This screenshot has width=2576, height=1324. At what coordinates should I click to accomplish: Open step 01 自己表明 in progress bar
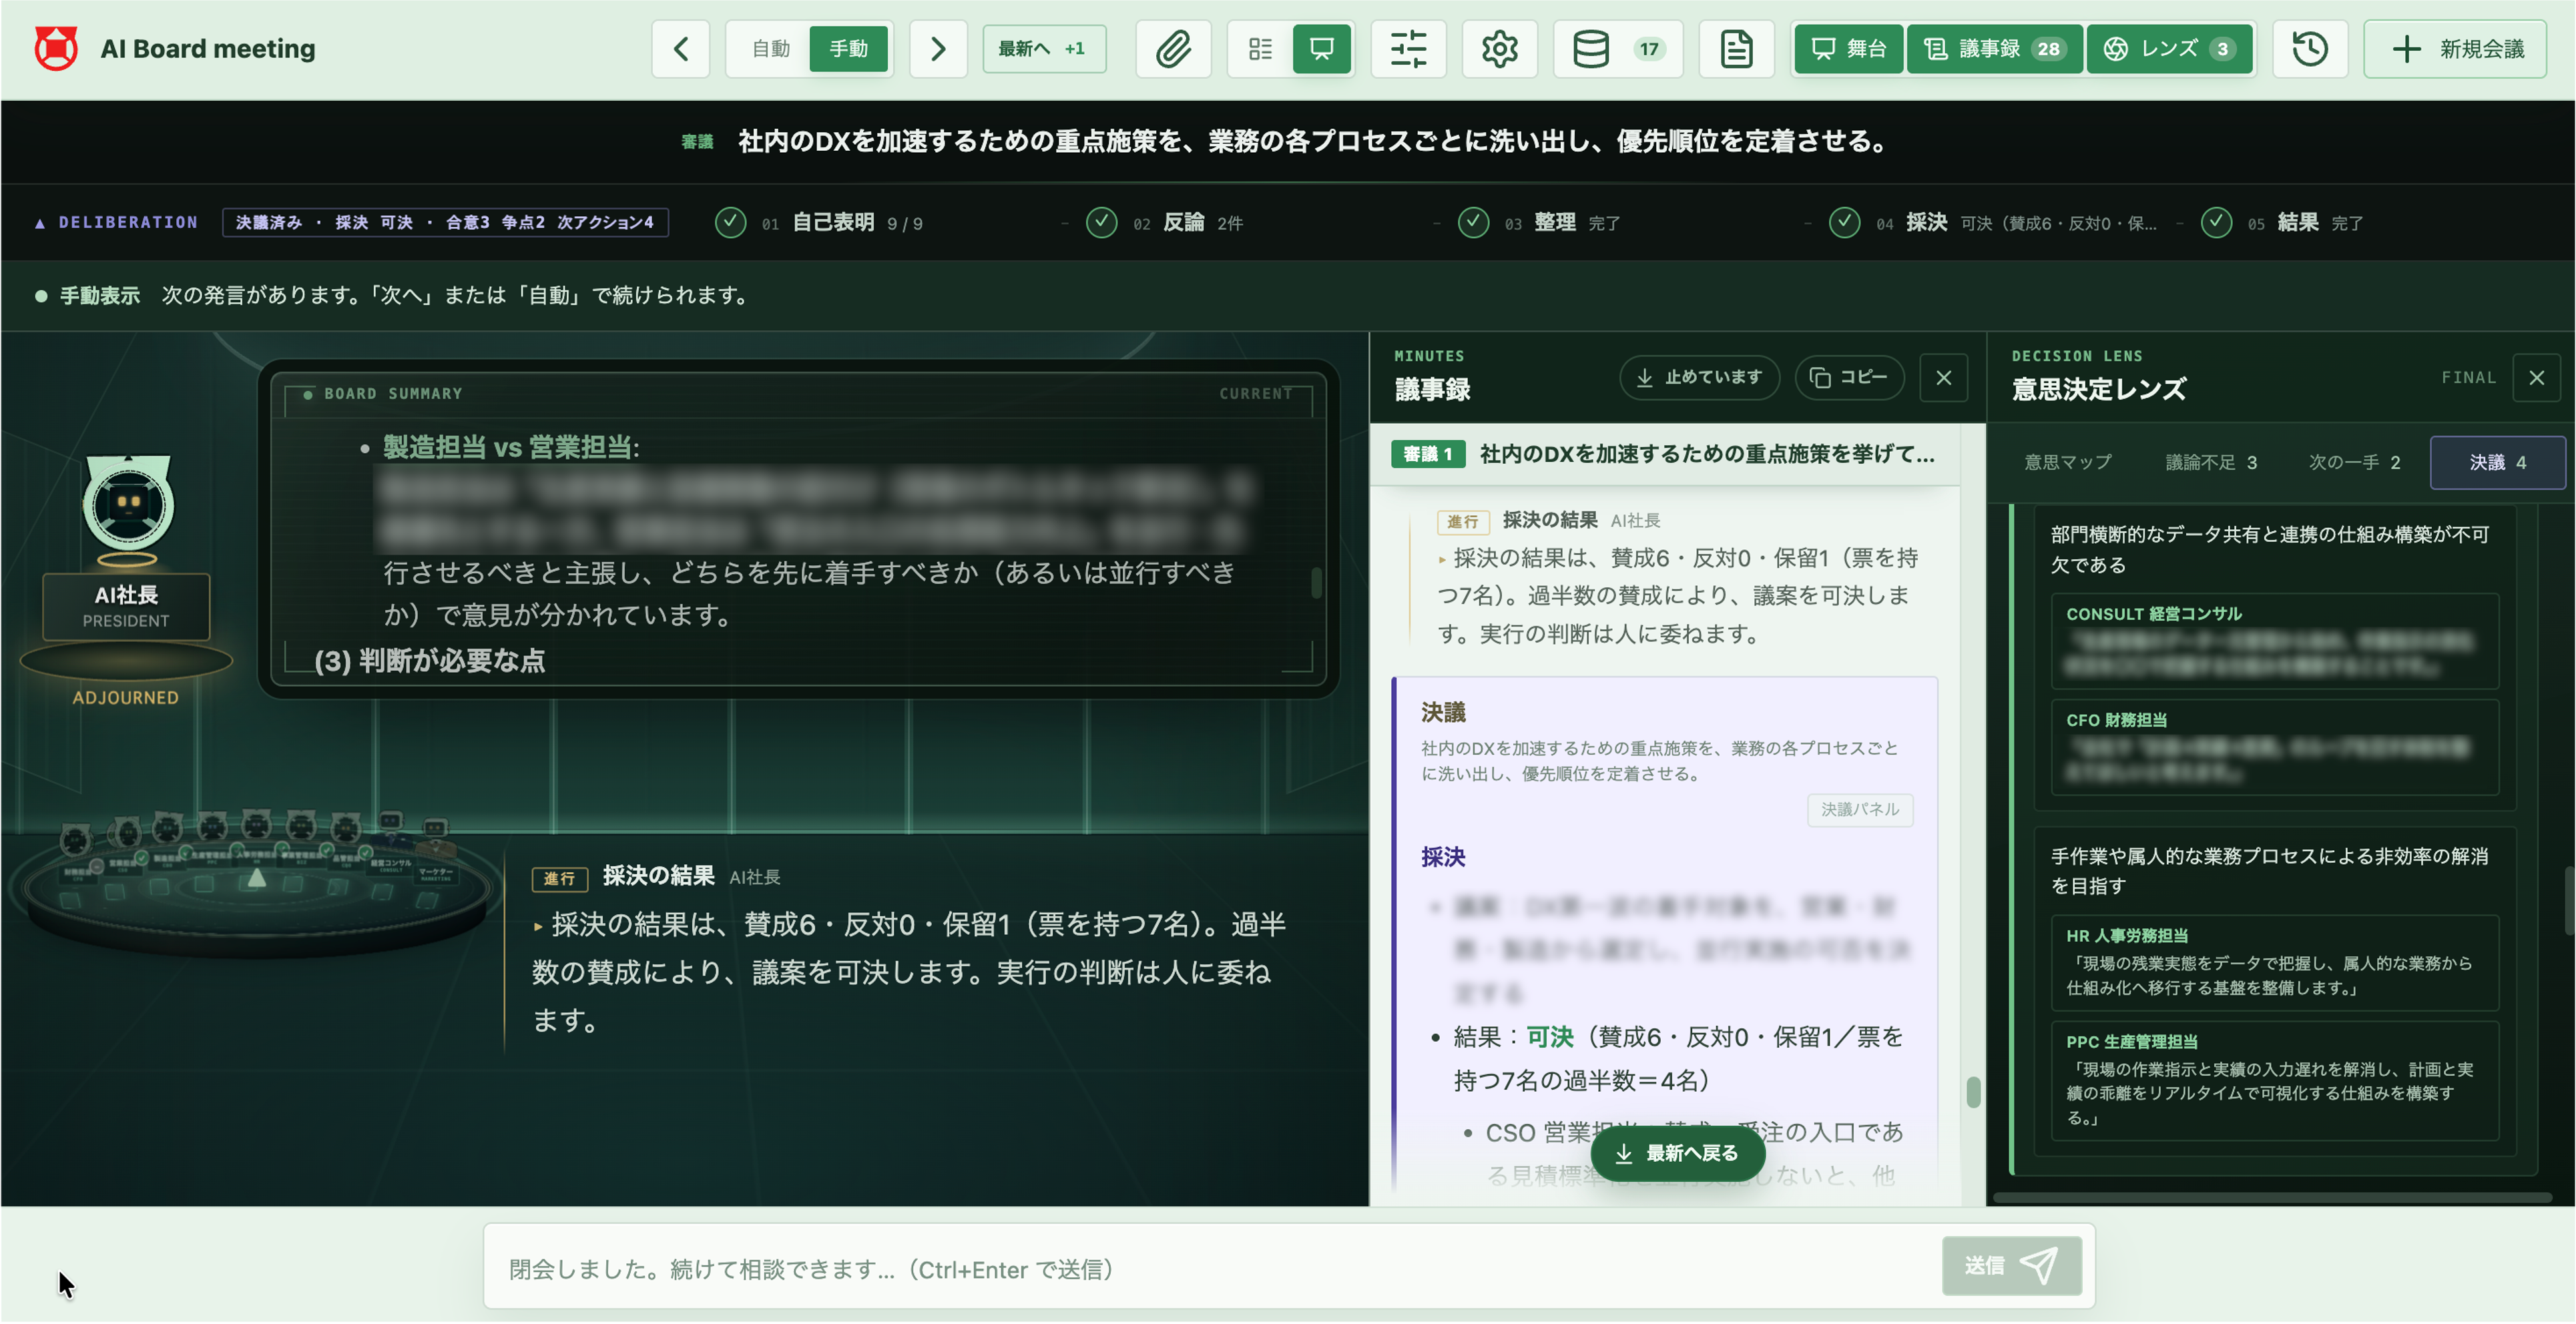pos(820,222)
